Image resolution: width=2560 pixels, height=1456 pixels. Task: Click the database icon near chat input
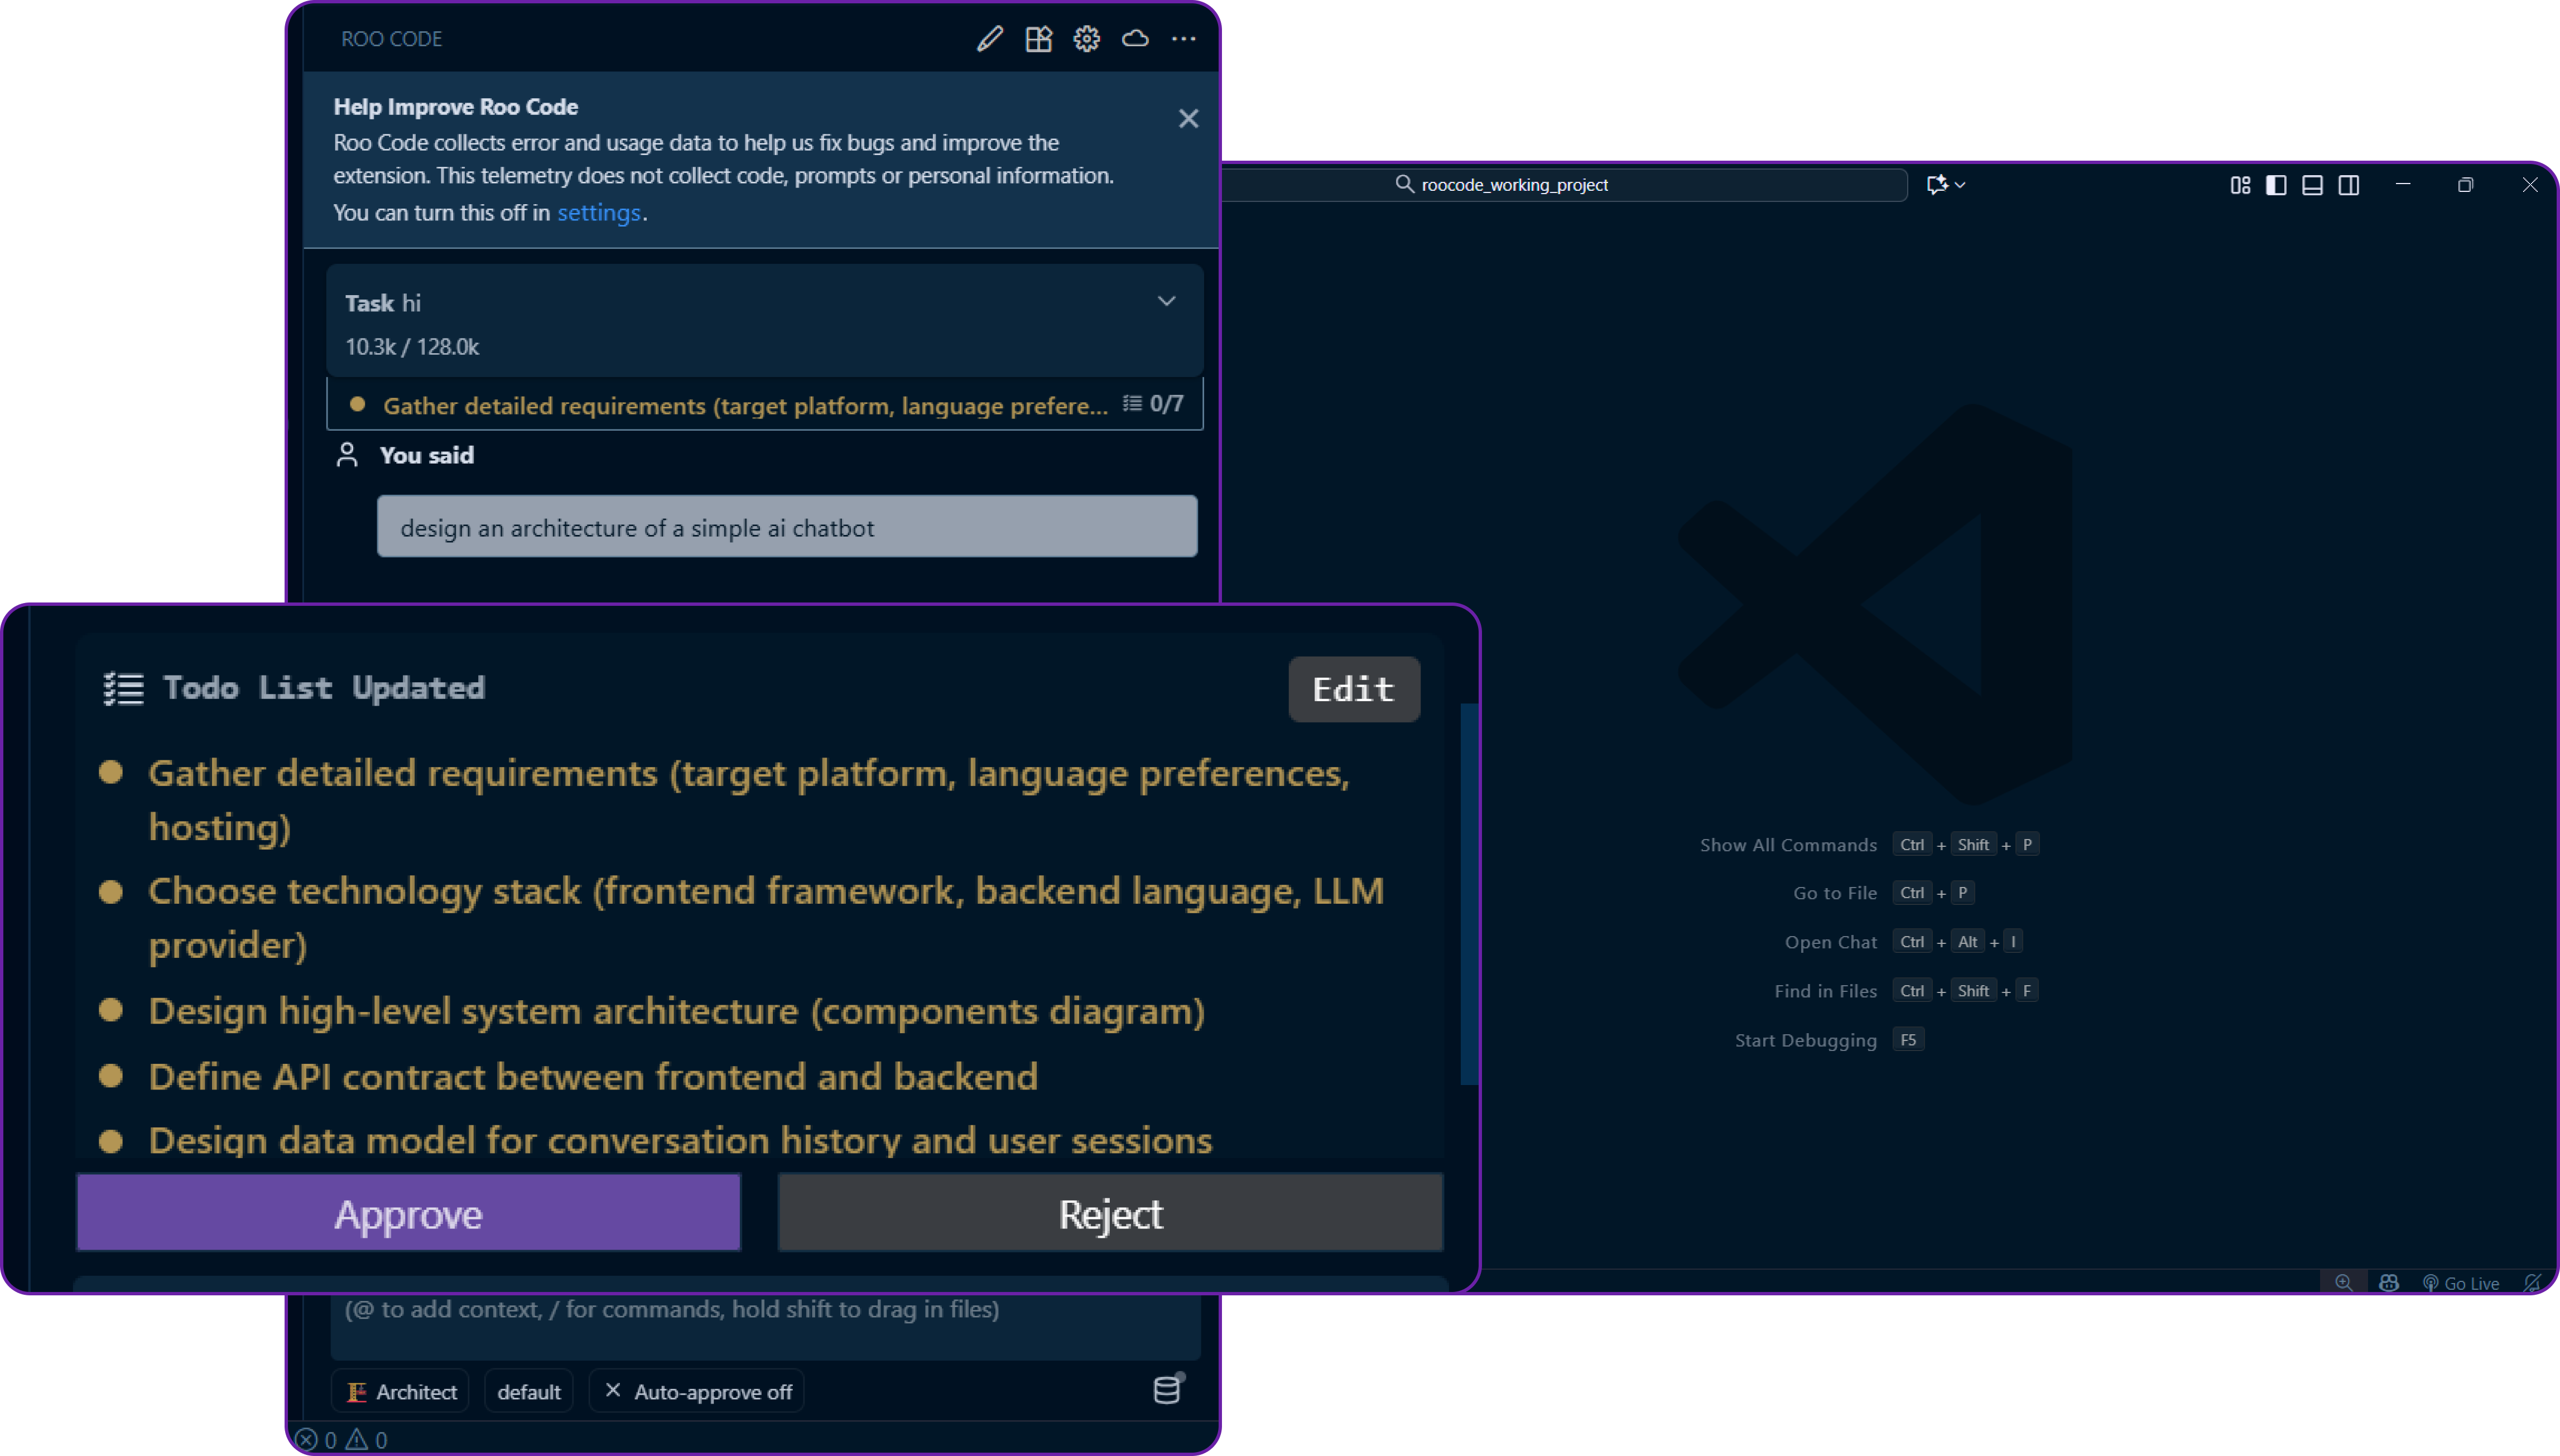(1166, 1390)
